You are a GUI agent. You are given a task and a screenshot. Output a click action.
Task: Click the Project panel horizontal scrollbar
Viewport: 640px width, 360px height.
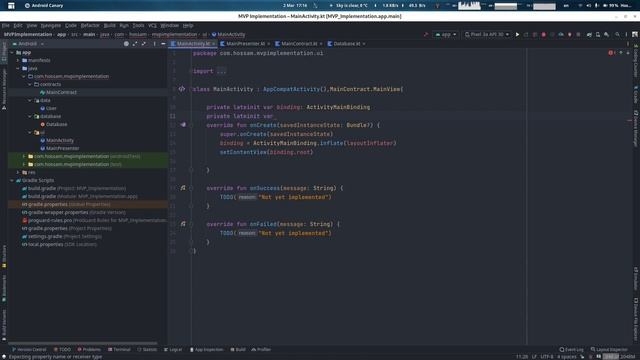82,343
